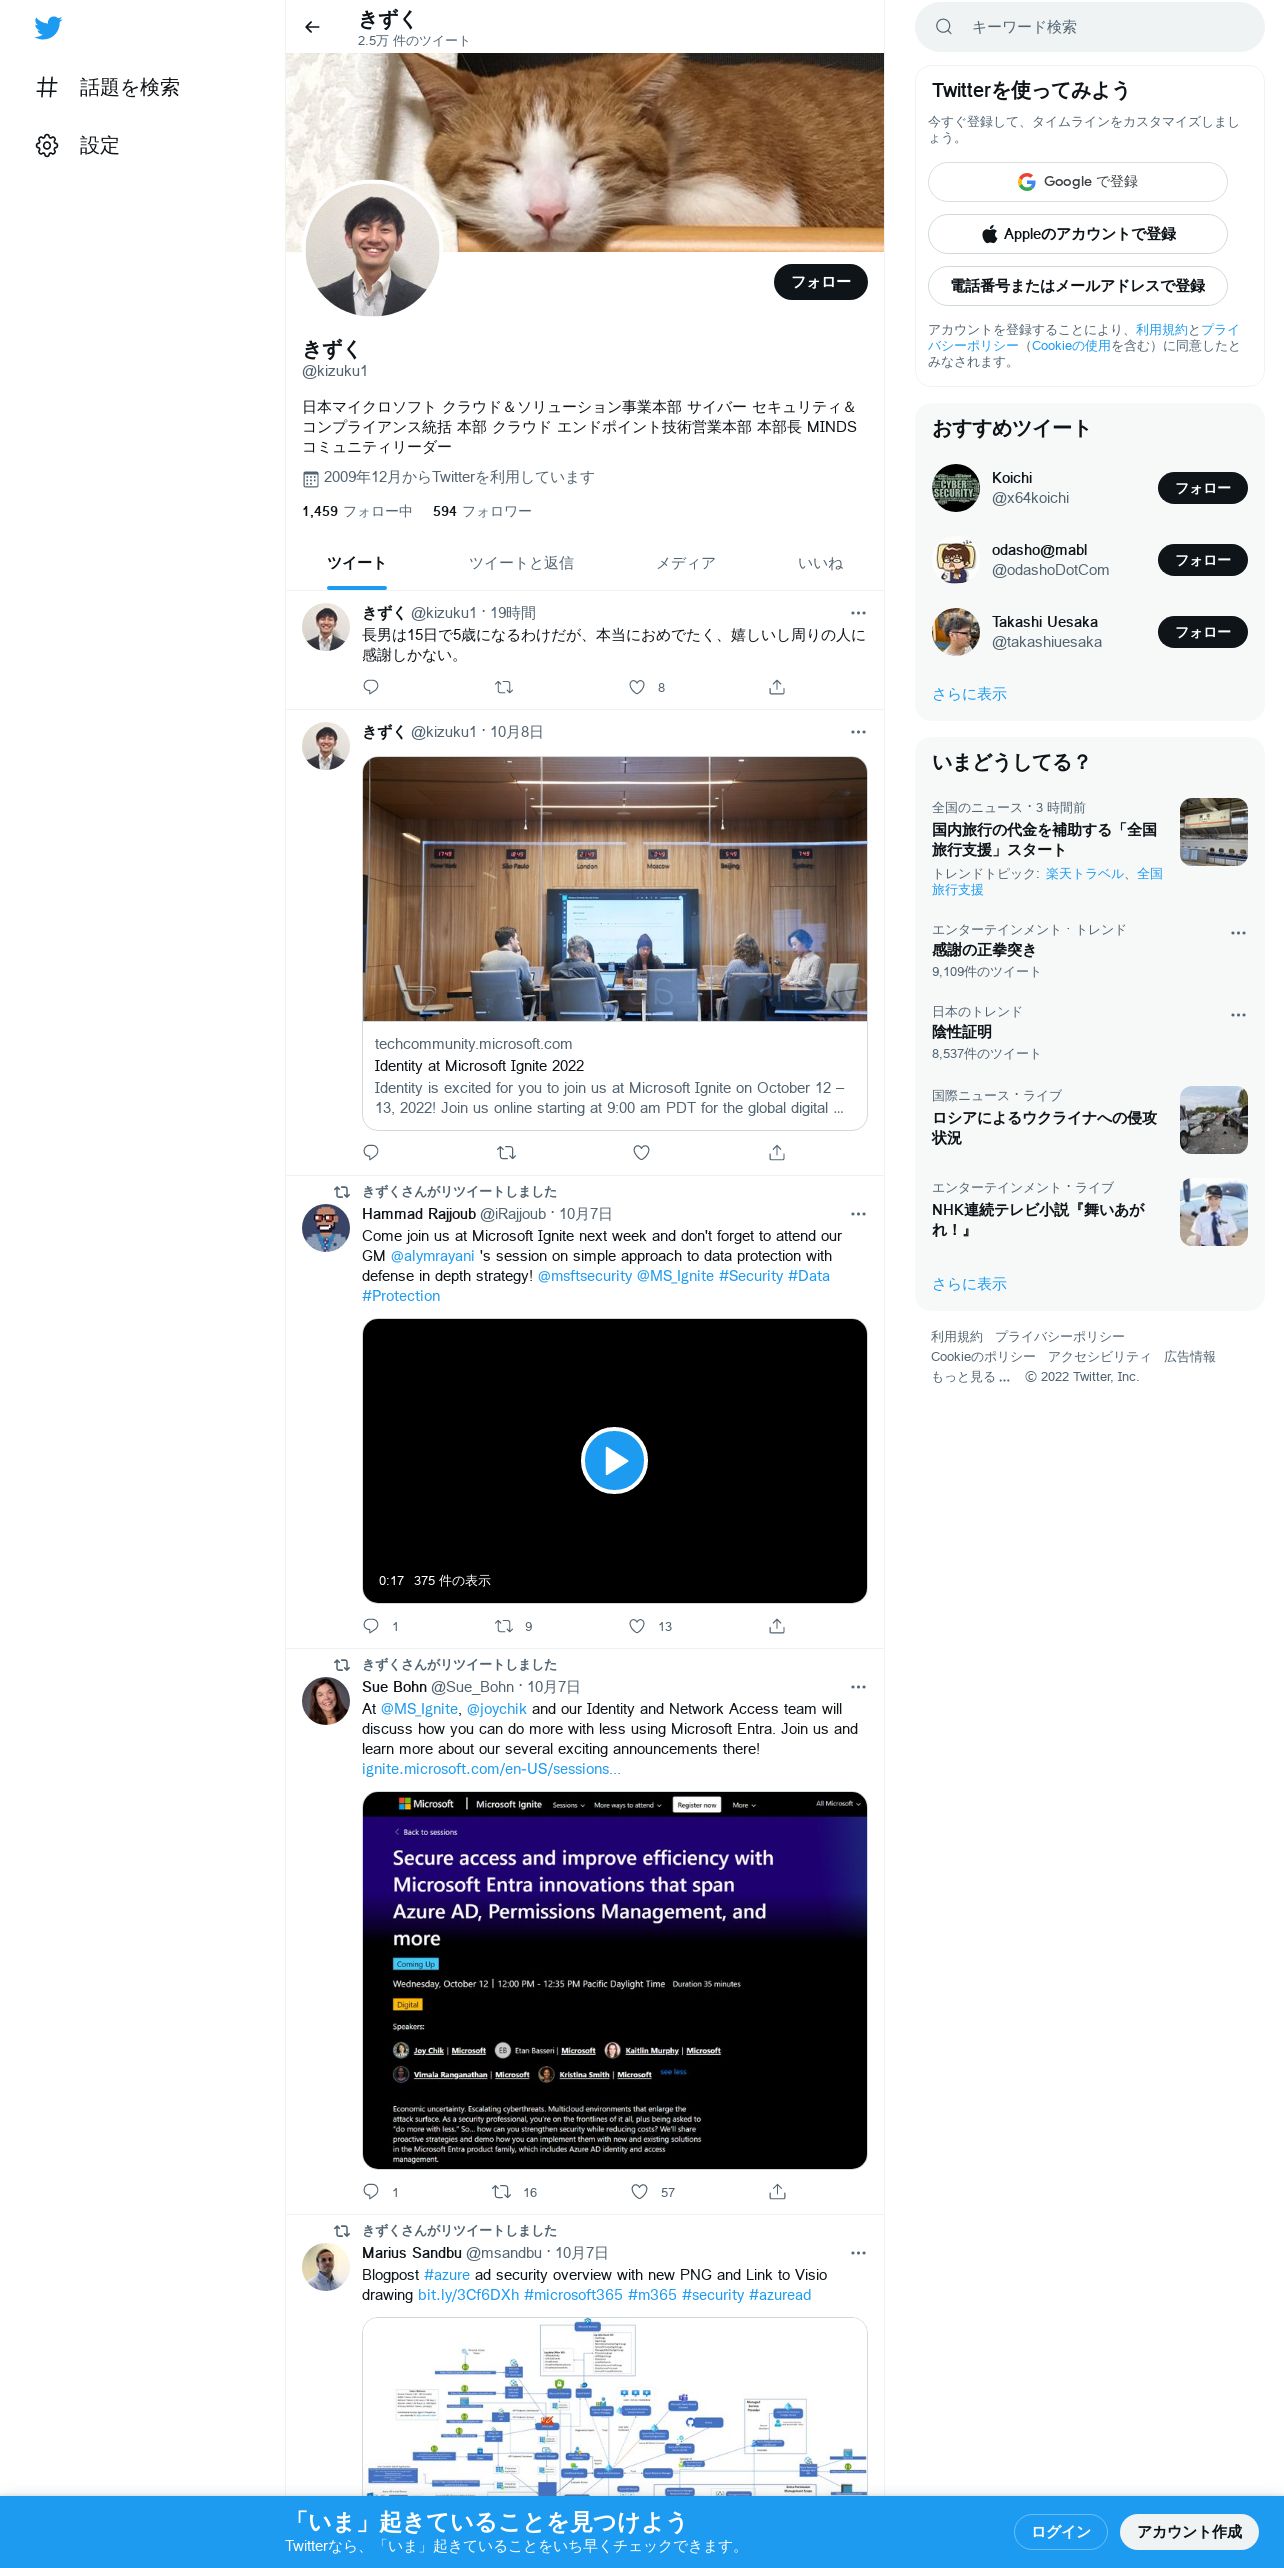Open もっと見る footer menu

coord(970,1377)
